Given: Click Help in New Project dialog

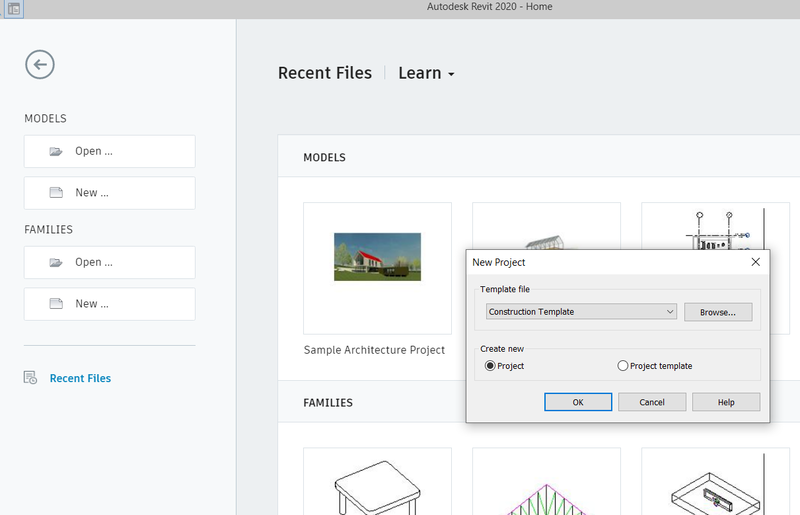Looking at the screenshot, I should [726, 402].
